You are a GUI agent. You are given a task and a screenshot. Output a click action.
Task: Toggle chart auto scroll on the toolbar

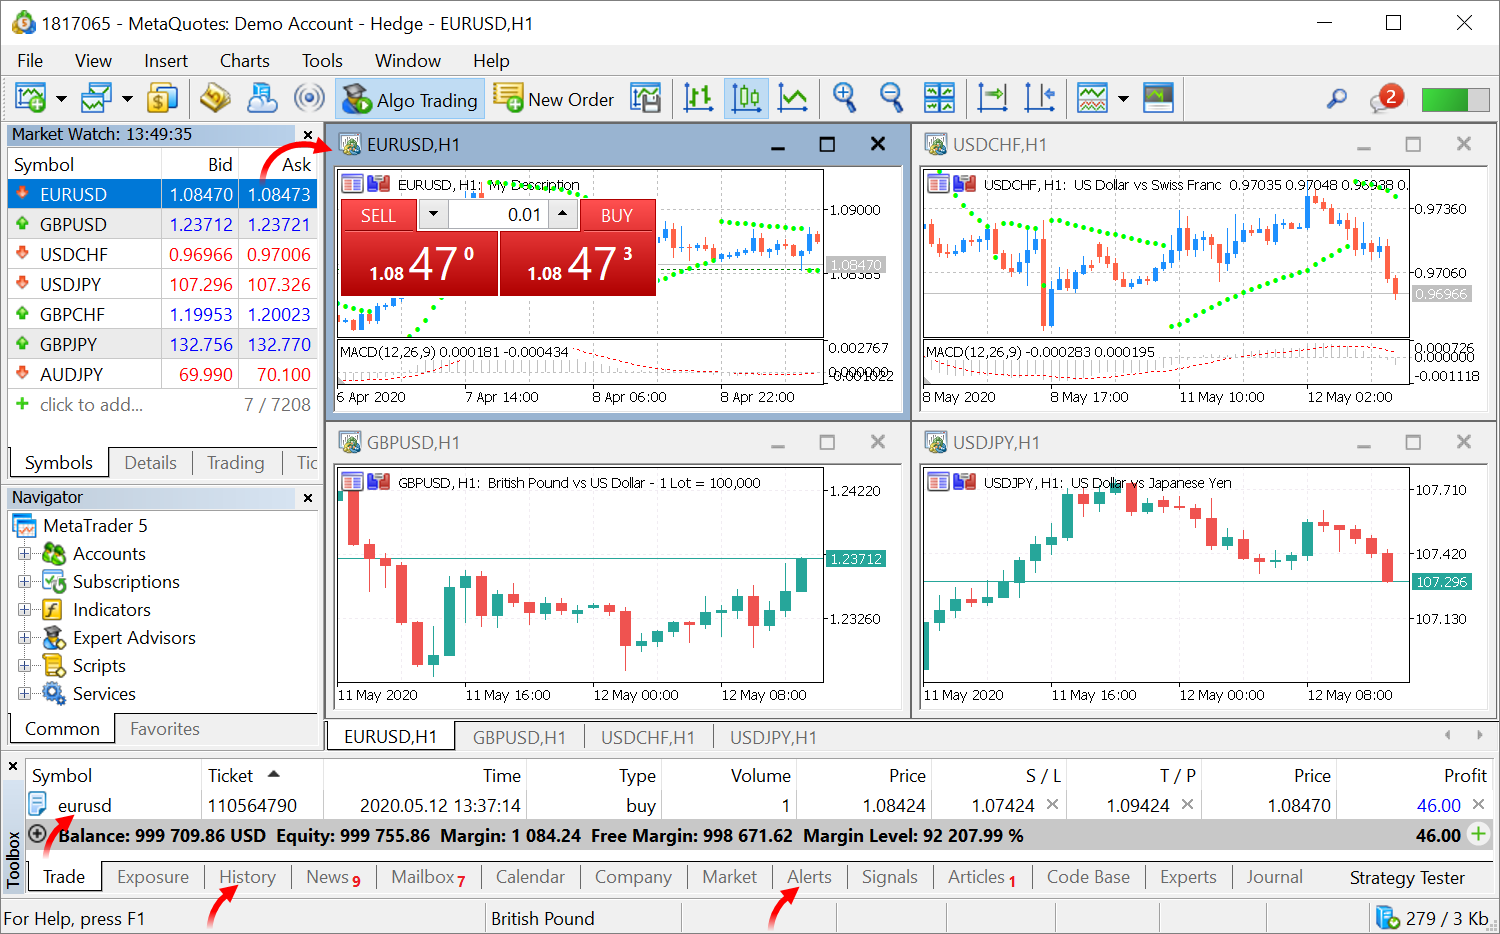coord(991,98)
